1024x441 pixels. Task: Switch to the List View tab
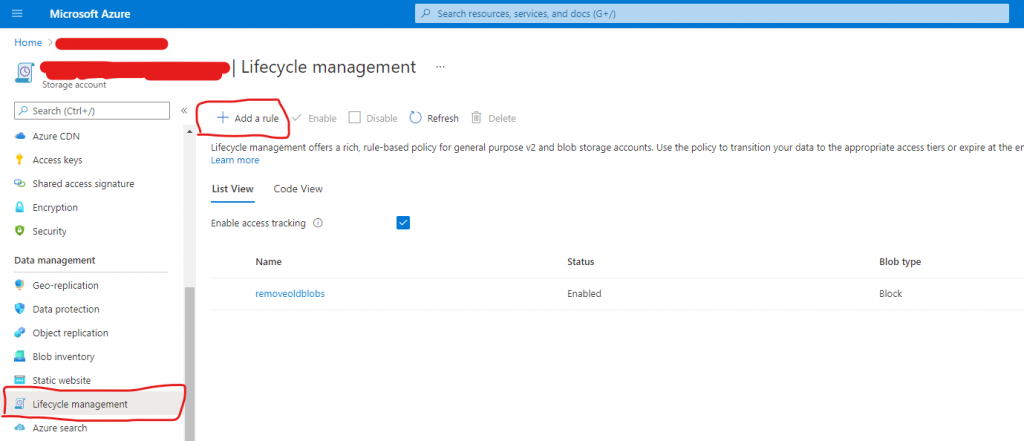(232, 189)
